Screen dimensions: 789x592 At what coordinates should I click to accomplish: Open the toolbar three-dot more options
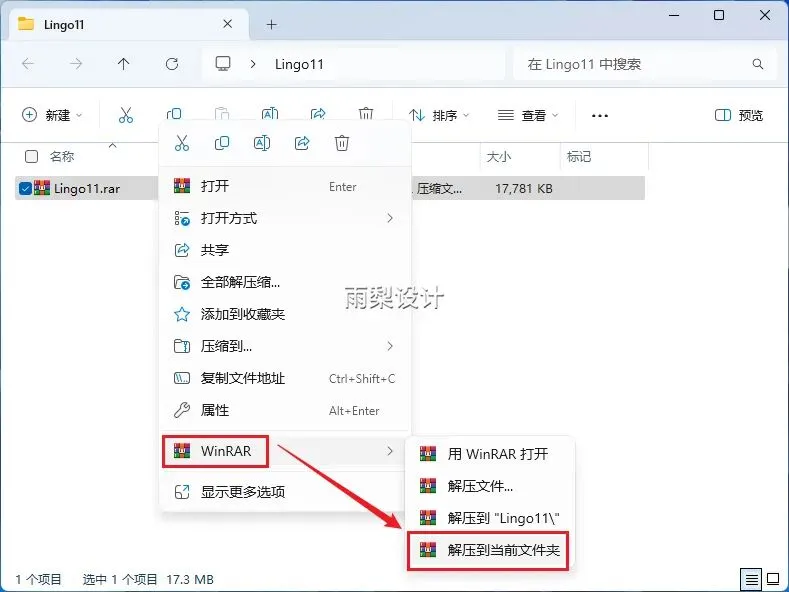click(600, 116)
